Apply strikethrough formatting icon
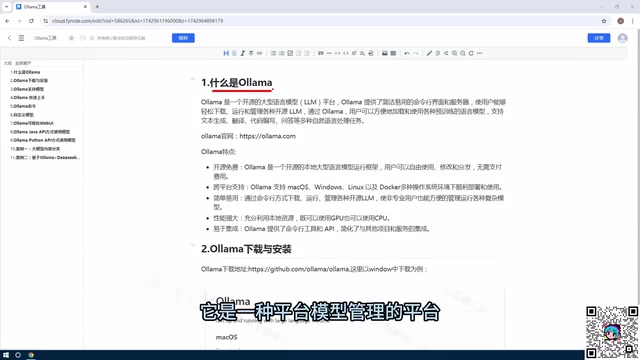Image resolution: width=640 pixels, height=360 pixels. [251, 53]
